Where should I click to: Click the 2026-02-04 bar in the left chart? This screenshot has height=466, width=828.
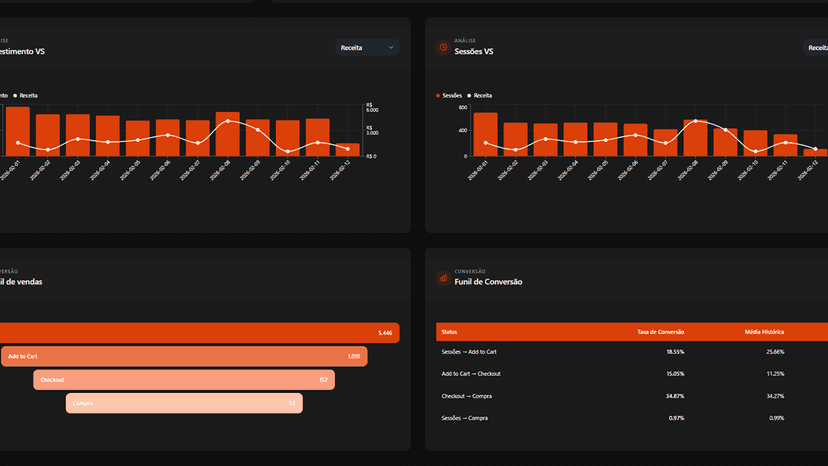pos(108,136)
